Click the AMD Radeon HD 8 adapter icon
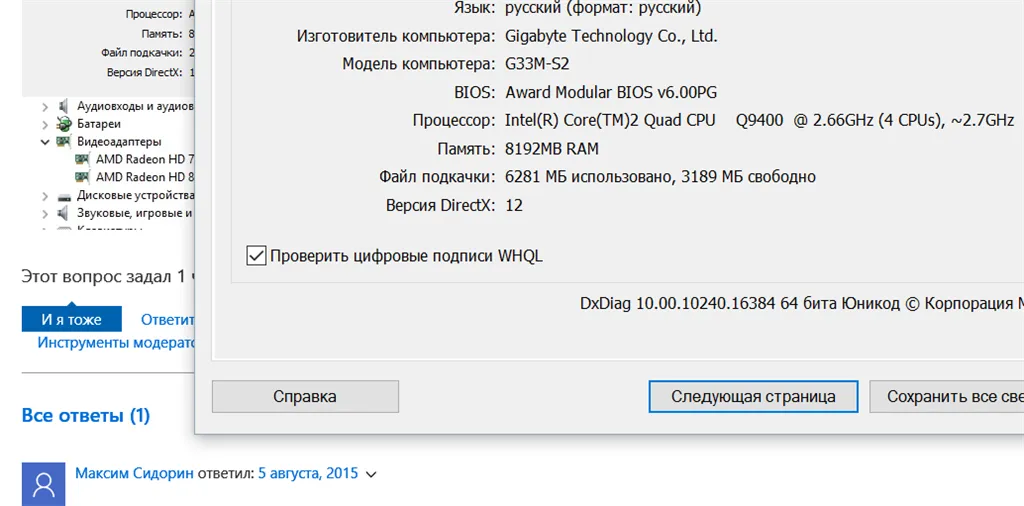Screen dimensions: 1024x506 tap(83, 177)
